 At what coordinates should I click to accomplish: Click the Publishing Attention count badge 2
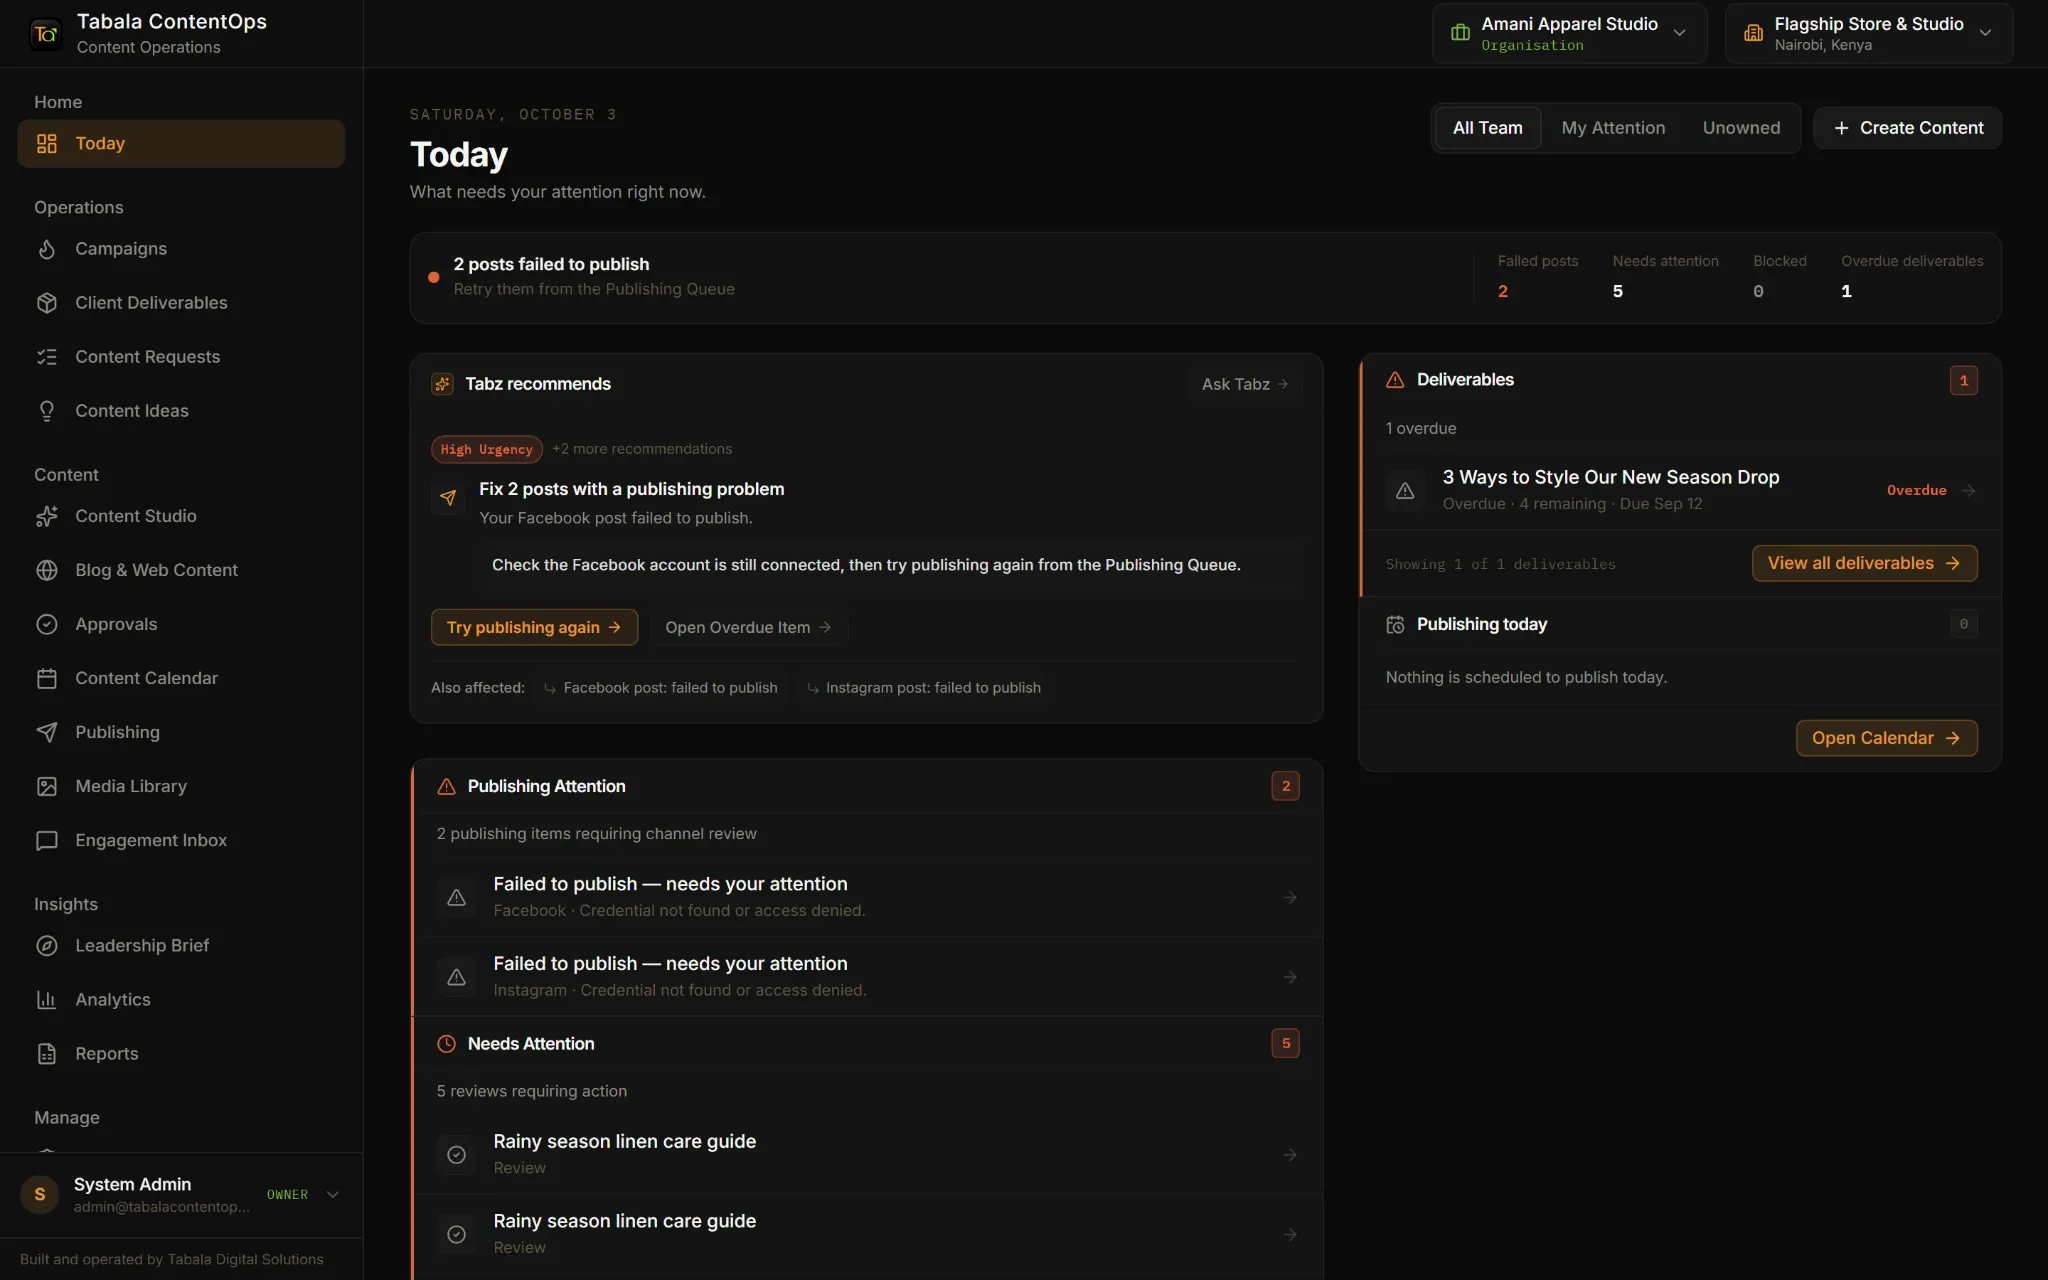click(1285, 786)
